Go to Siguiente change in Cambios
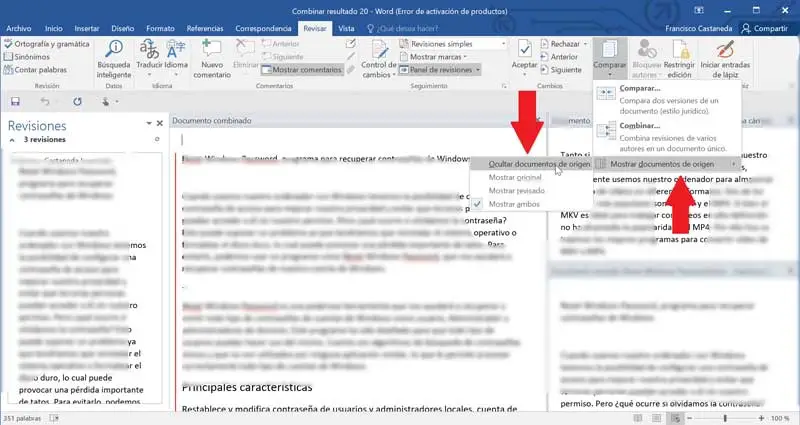 point(561,69)
